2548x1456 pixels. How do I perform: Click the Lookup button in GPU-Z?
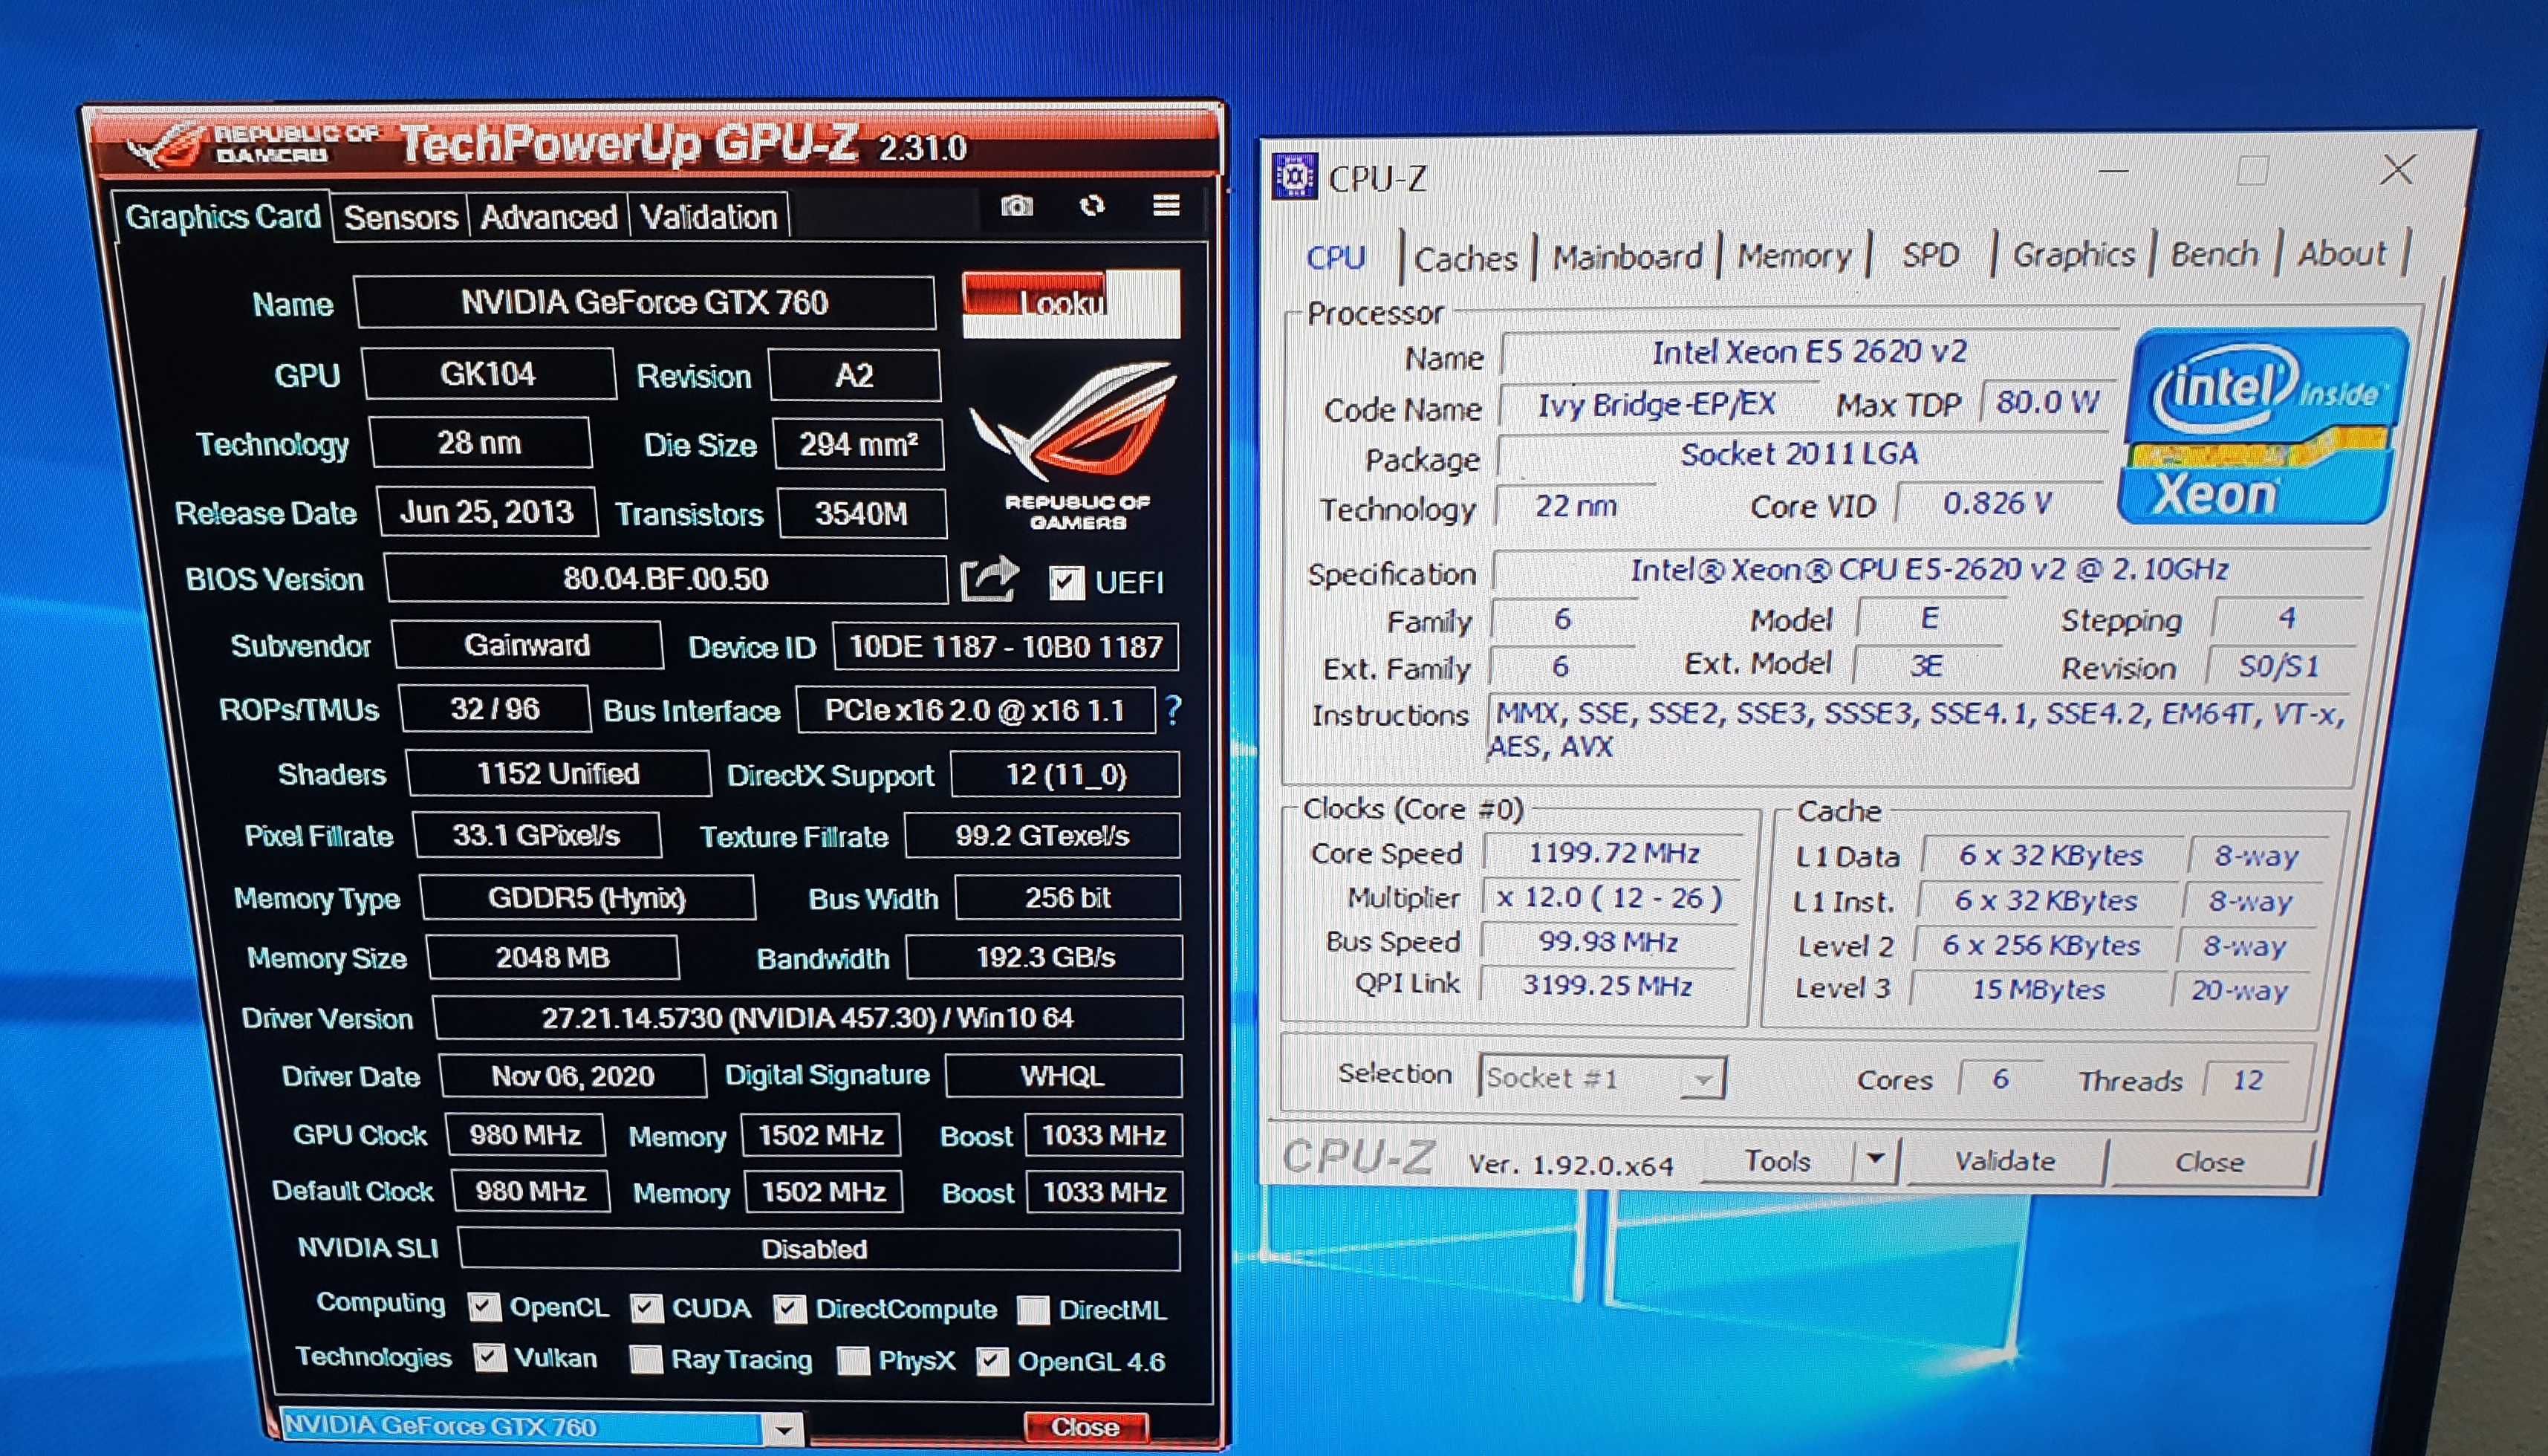click(1070, 302)
